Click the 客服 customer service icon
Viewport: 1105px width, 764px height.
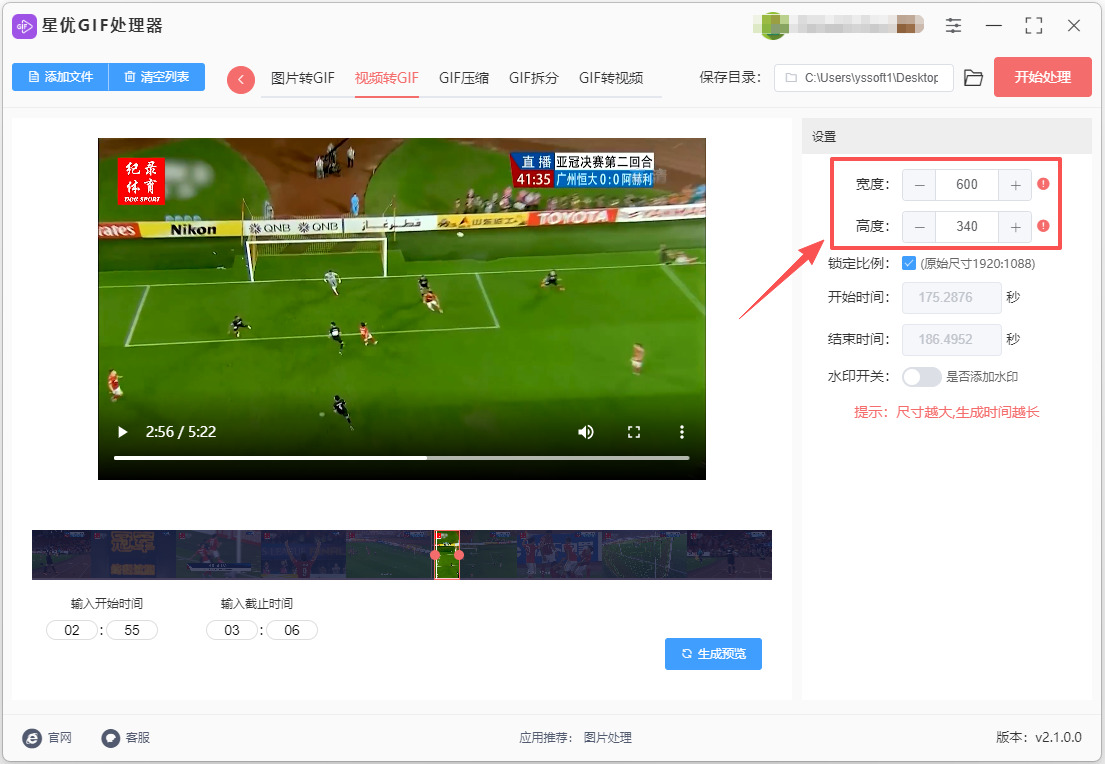click(x=111, y=738)
